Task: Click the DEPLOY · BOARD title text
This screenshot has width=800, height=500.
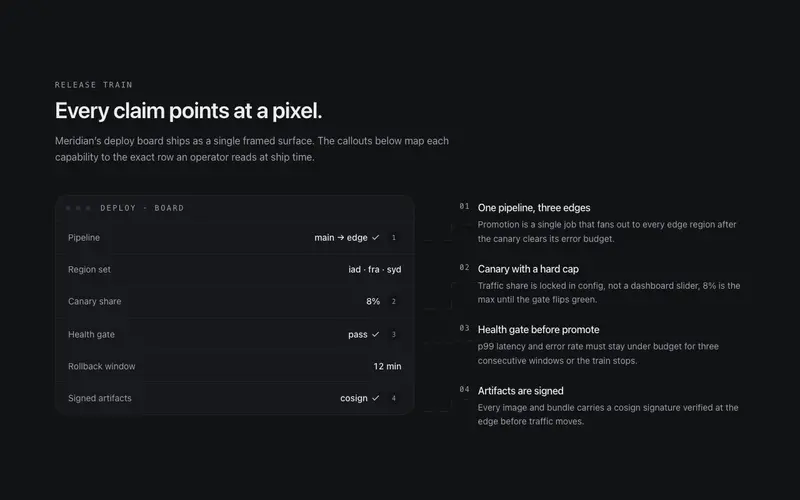Action: coord(142,208)
